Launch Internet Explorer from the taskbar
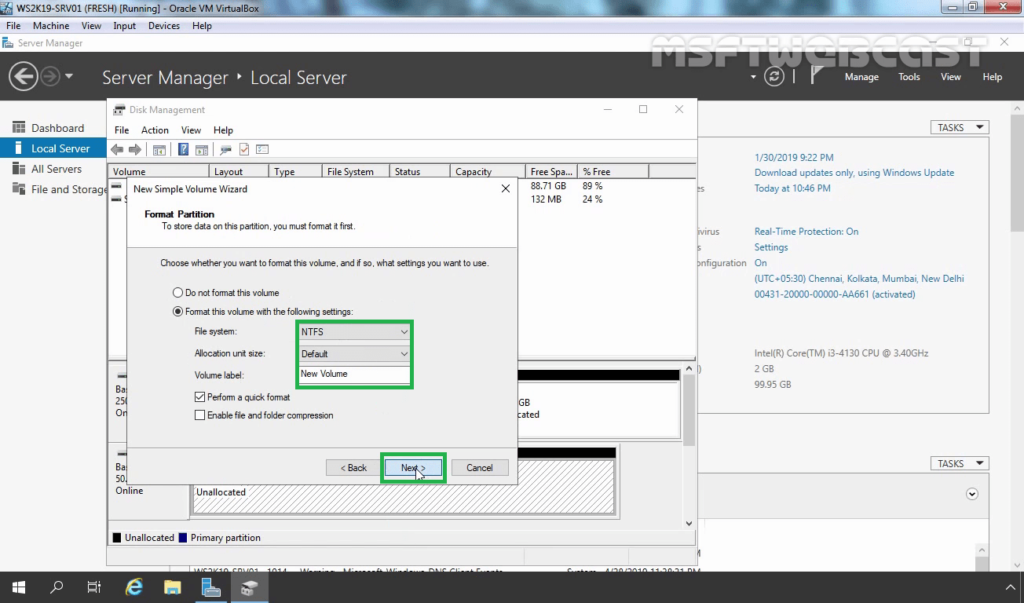This screenshot has height=603, width=1024. coord(134,587)
